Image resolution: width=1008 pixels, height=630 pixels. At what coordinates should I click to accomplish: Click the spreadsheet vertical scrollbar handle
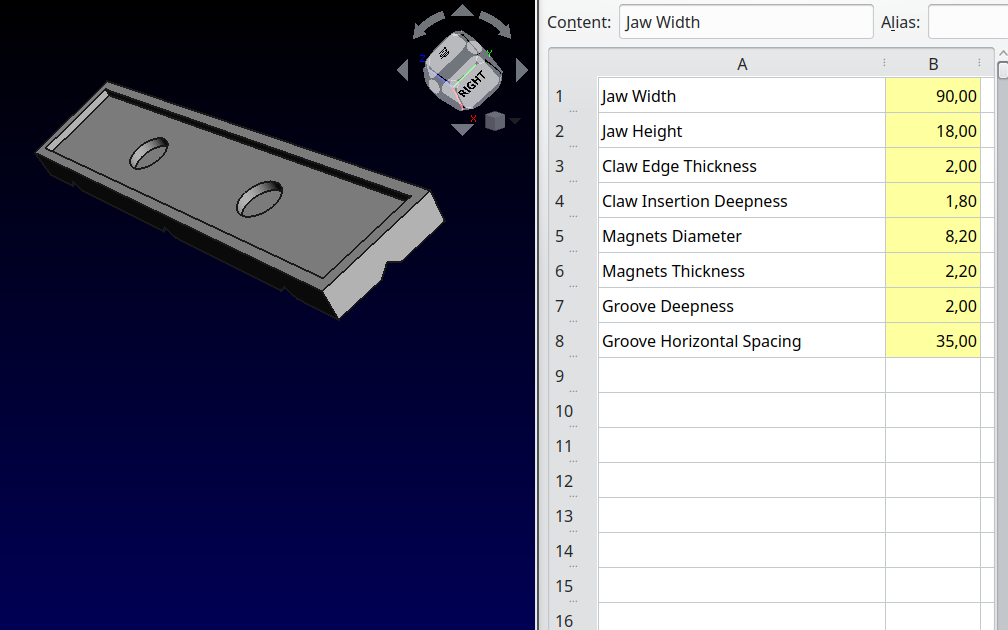(1003, 69)
